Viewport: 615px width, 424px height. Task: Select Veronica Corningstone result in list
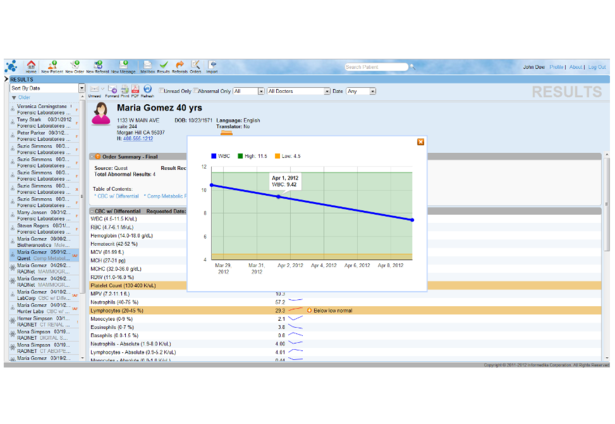click(44, 109)
